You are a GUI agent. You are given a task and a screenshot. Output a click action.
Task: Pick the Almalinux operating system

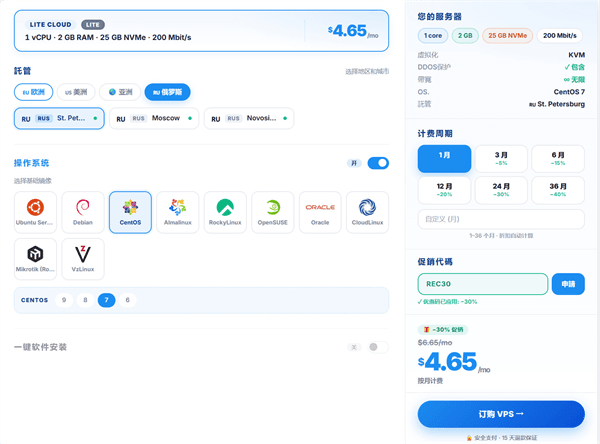click(x=178, y=212)
